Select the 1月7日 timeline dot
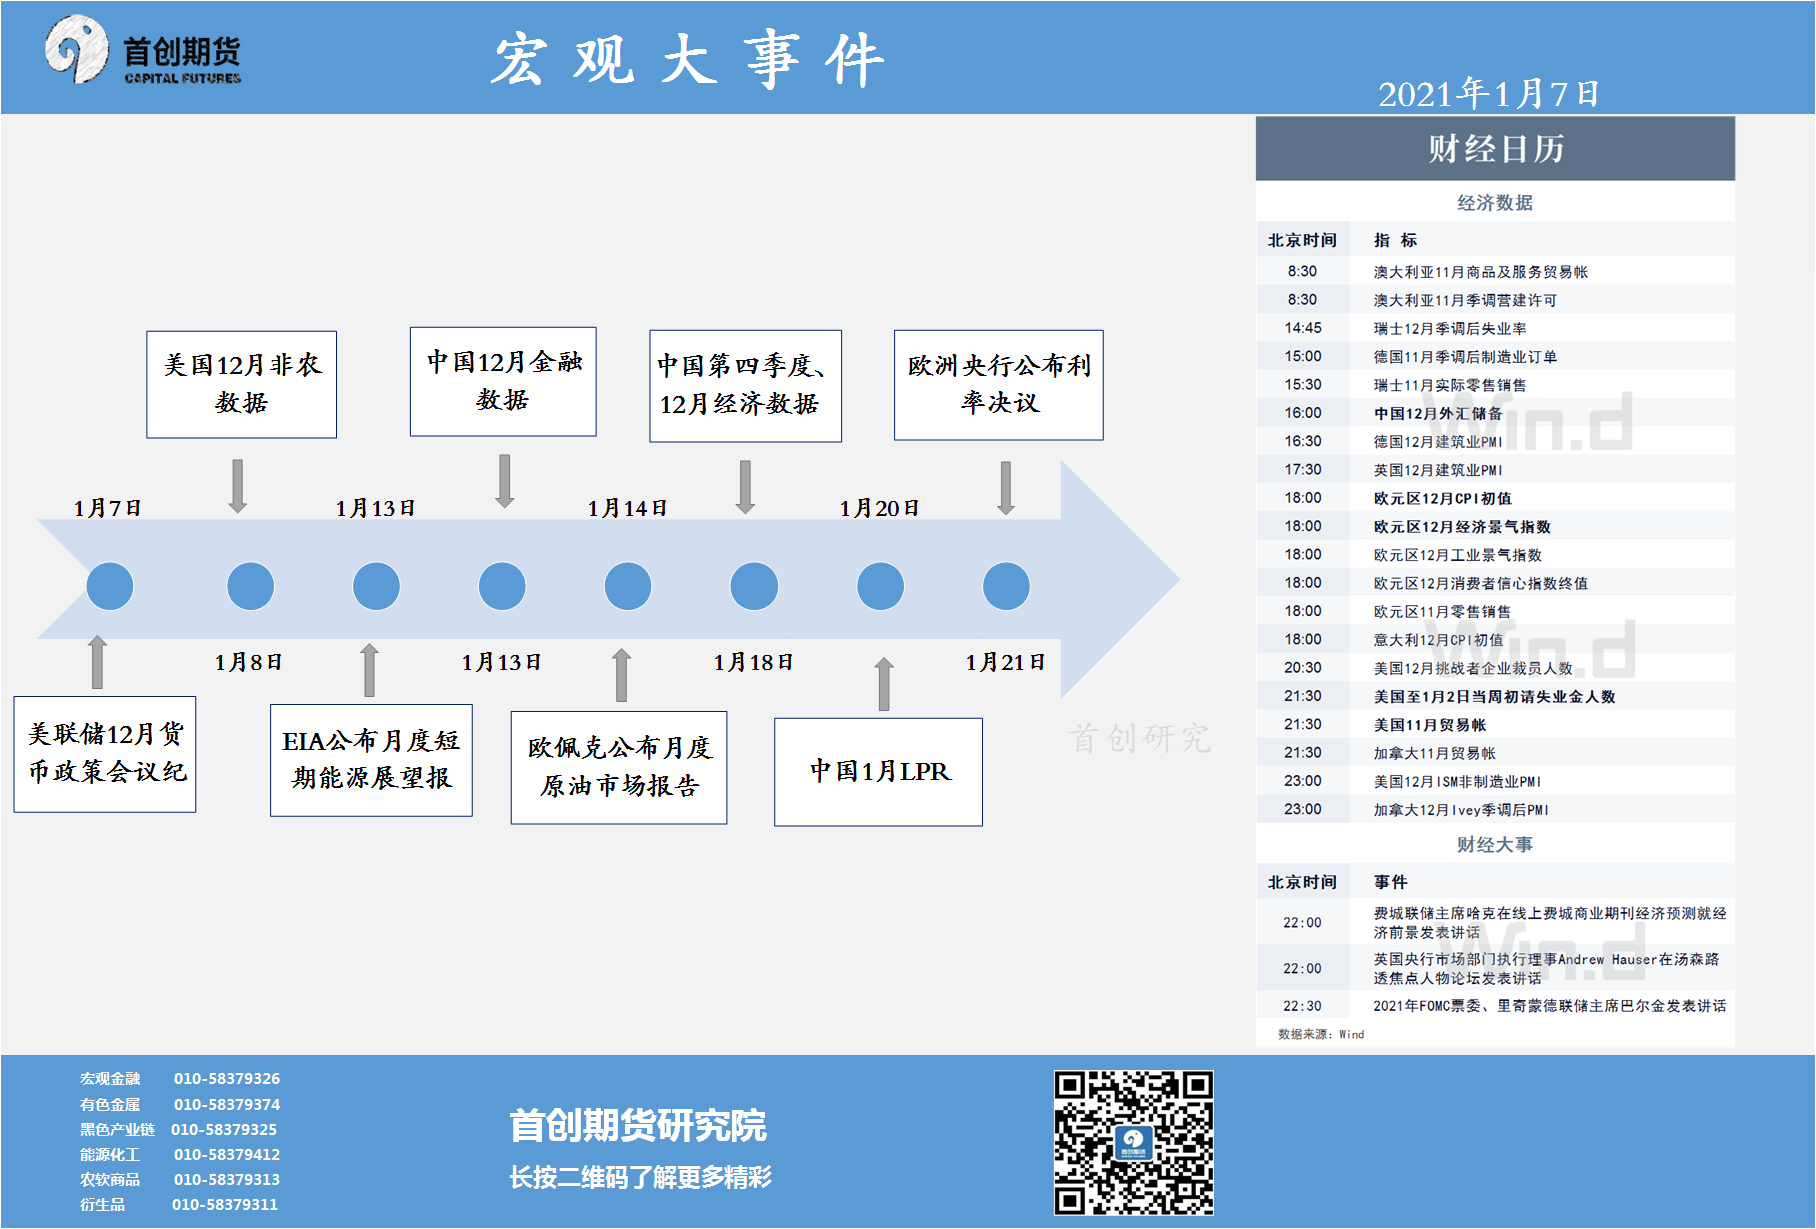 point(110,586)
